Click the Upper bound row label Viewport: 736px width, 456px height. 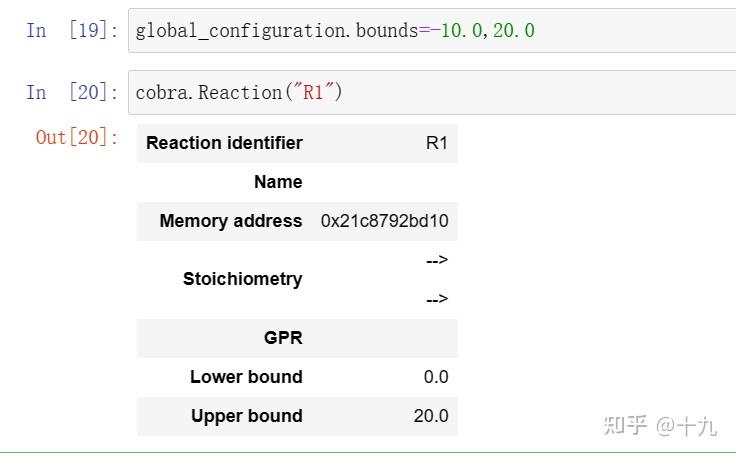pos(246,416)
